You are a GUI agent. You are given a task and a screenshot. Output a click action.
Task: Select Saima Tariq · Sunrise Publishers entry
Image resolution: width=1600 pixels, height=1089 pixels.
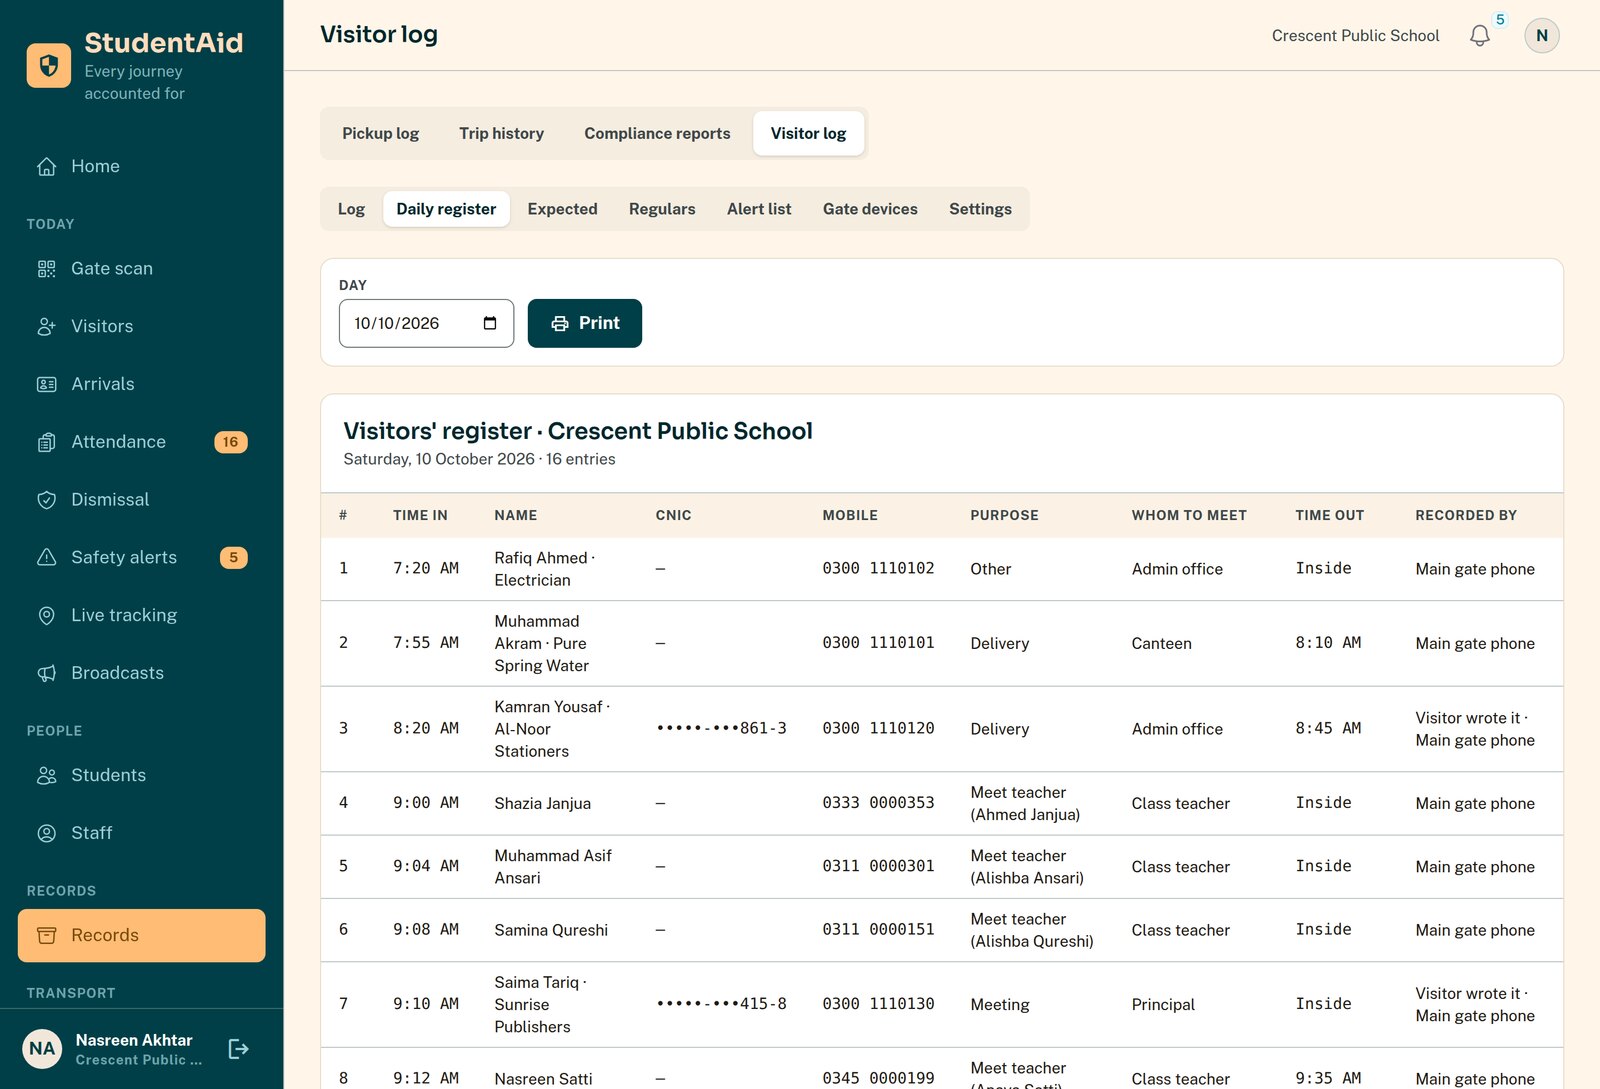point(541,1004)
